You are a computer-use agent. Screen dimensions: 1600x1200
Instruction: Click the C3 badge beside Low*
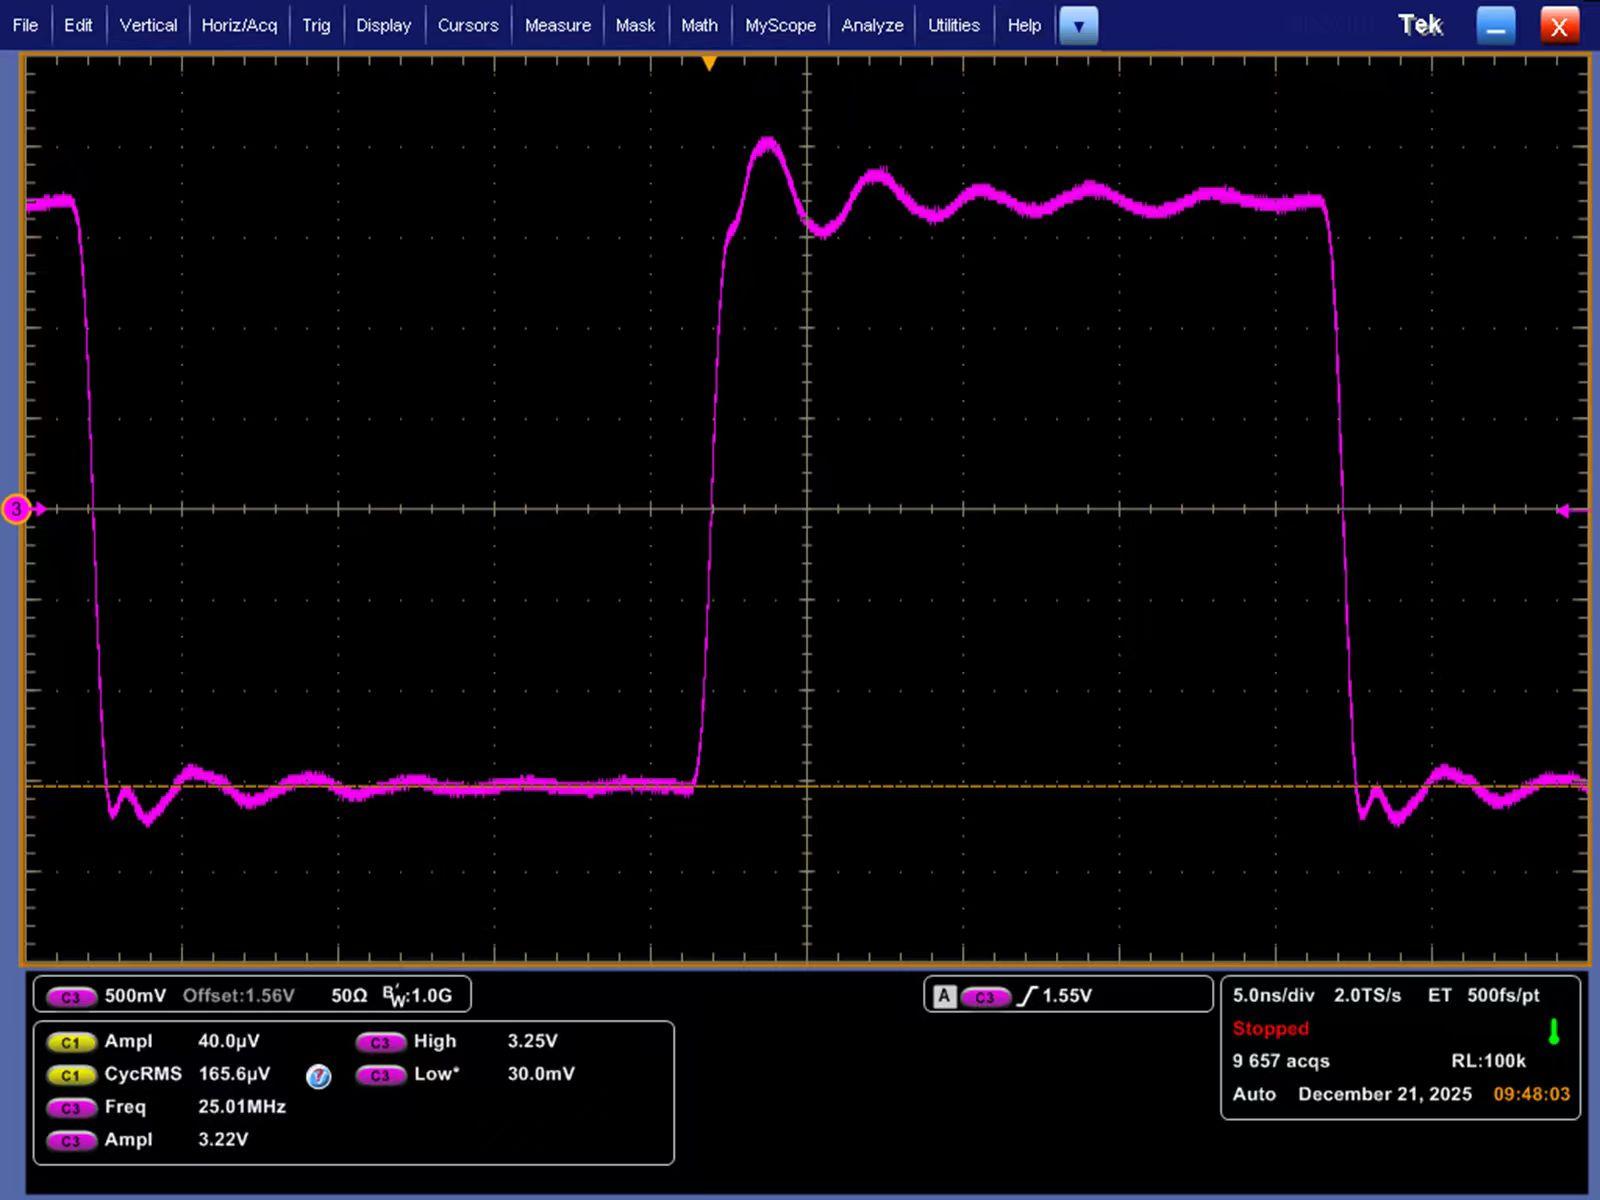(x=380, y=1075)
